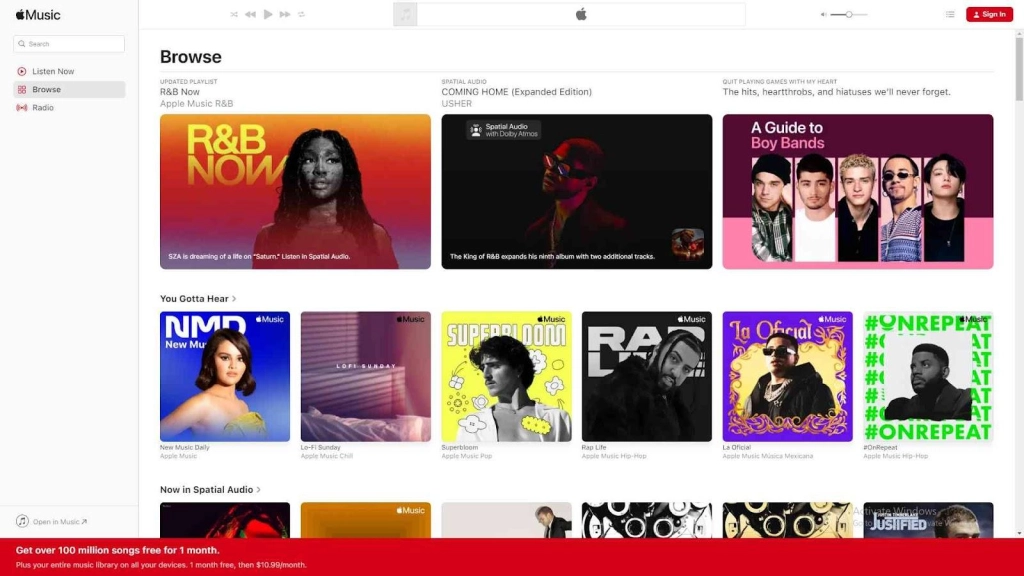Start playback with the play button

click(268, 14)
